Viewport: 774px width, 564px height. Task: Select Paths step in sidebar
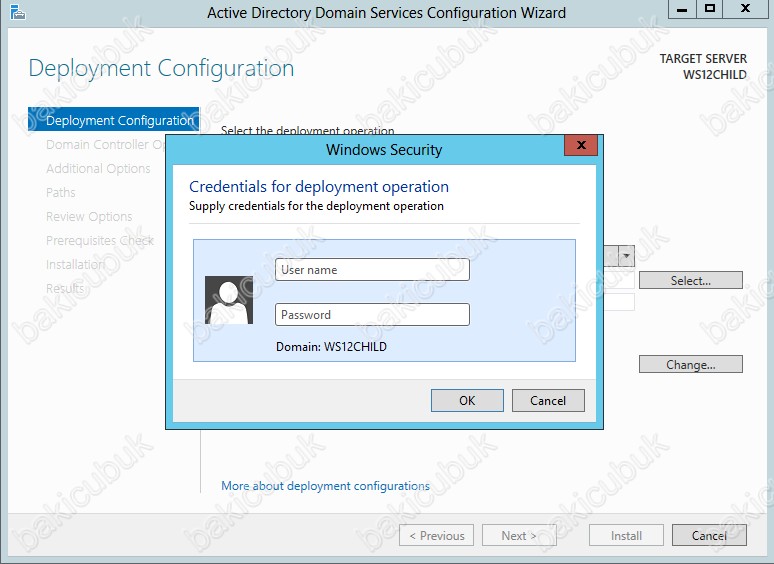(x=61, y=192)
